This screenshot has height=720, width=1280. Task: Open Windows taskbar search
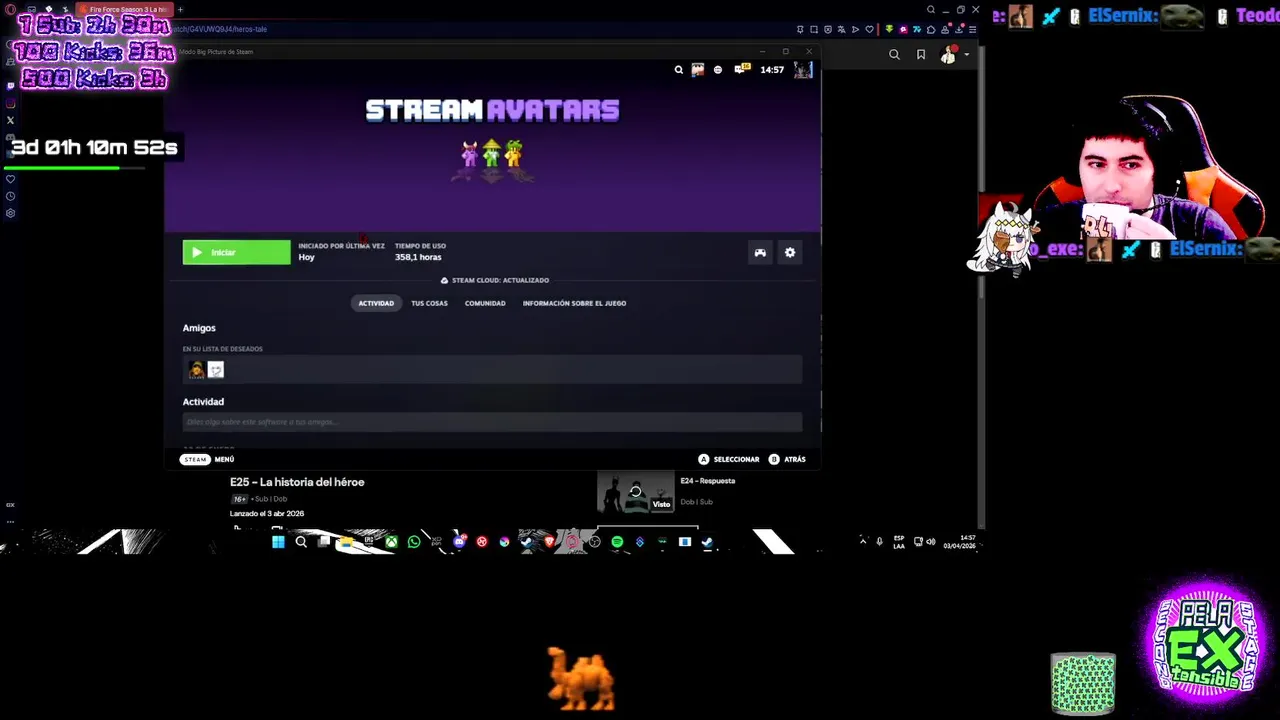coord(301,542)
